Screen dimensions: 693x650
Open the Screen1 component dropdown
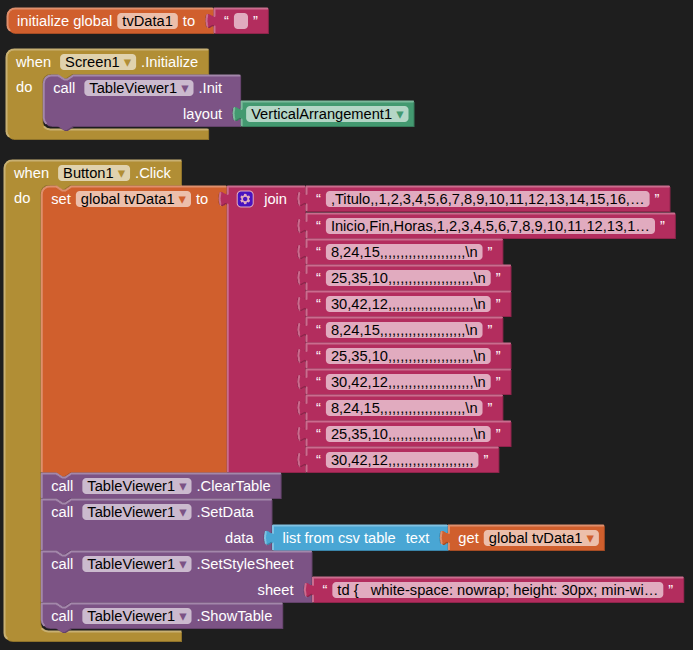coord(129,62)
